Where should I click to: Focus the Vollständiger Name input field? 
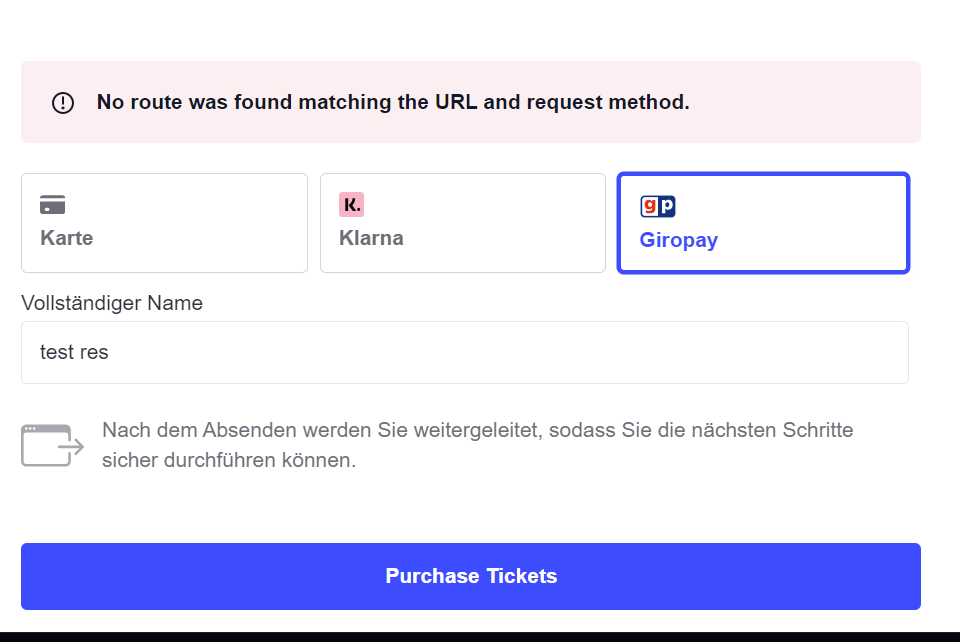click(x=464, y=352)
